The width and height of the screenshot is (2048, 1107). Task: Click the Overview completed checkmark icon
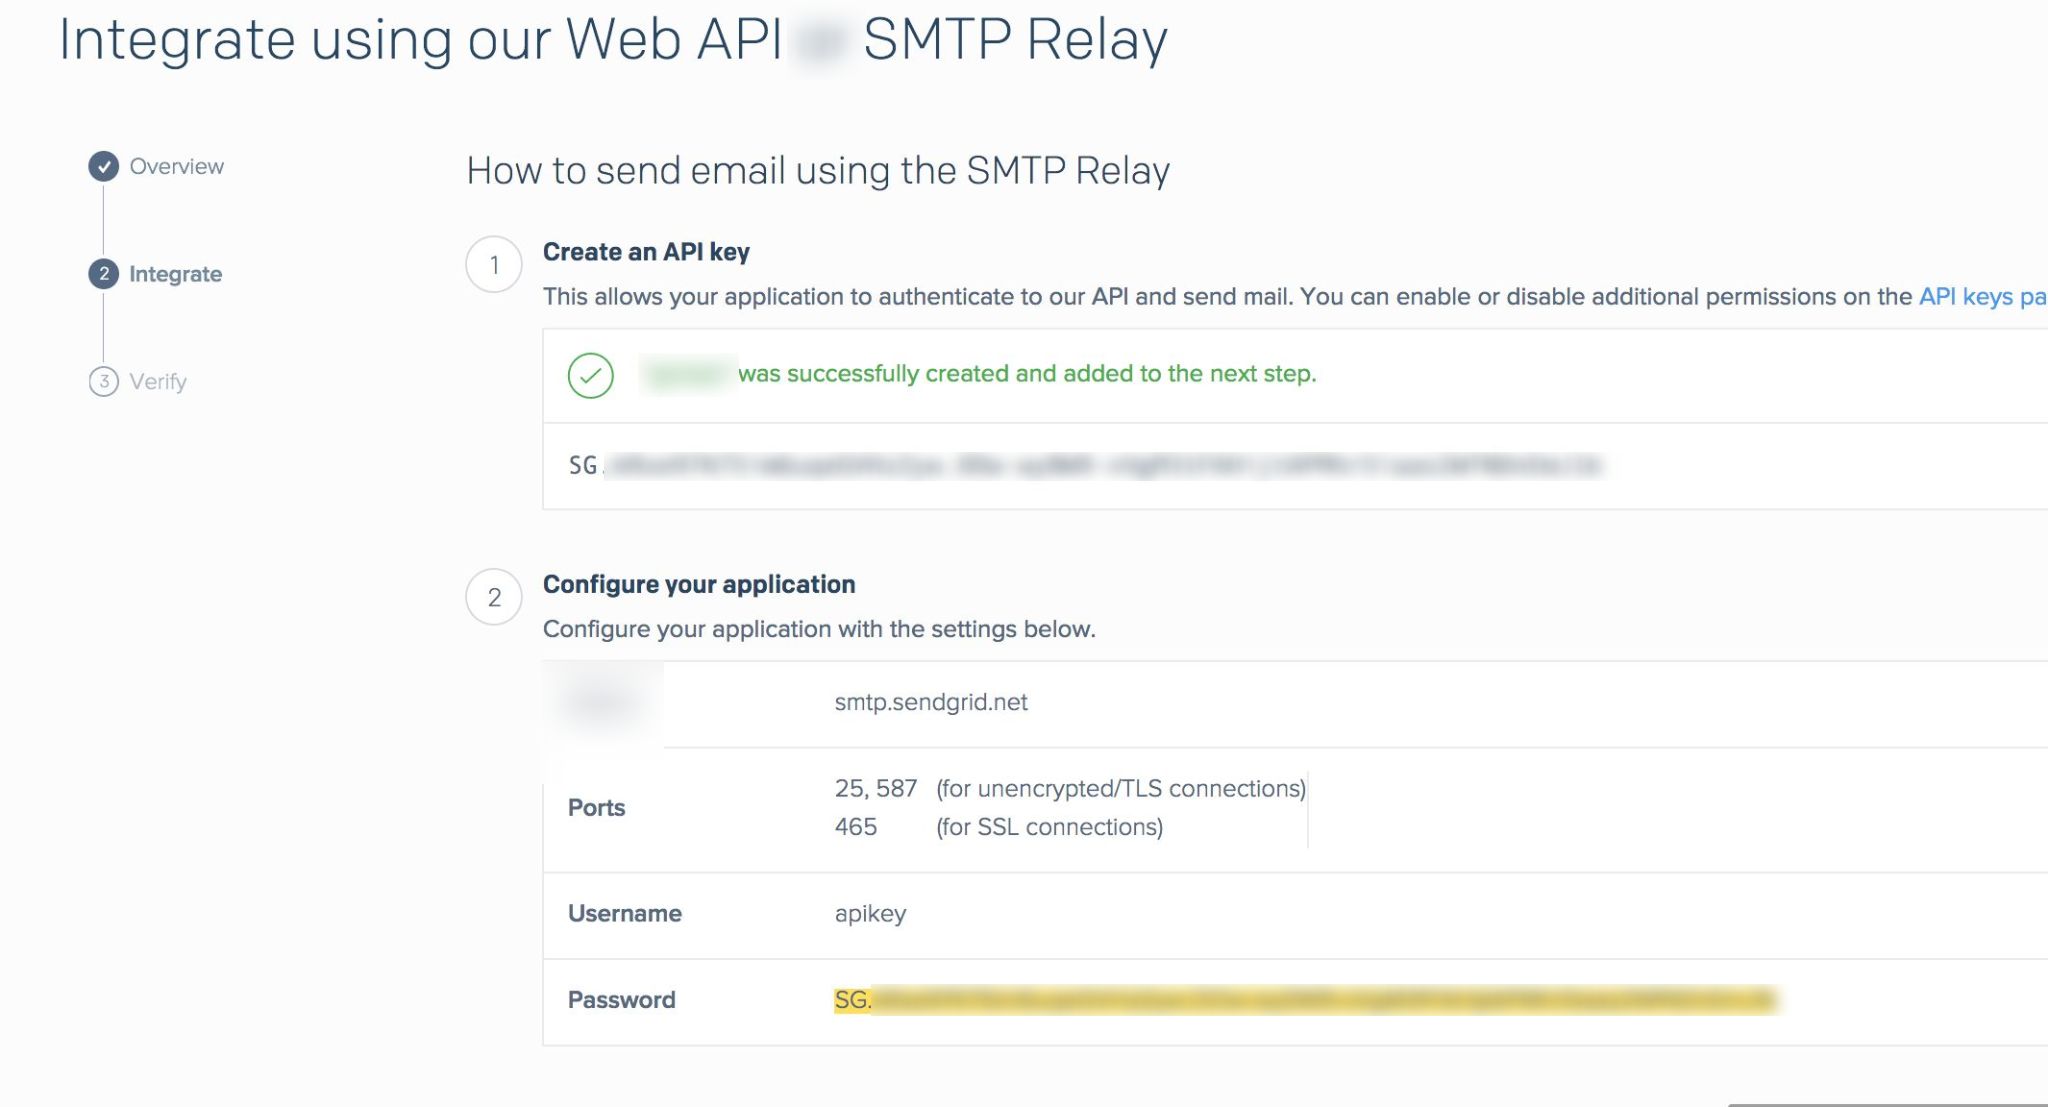click(x=103, y=166)
